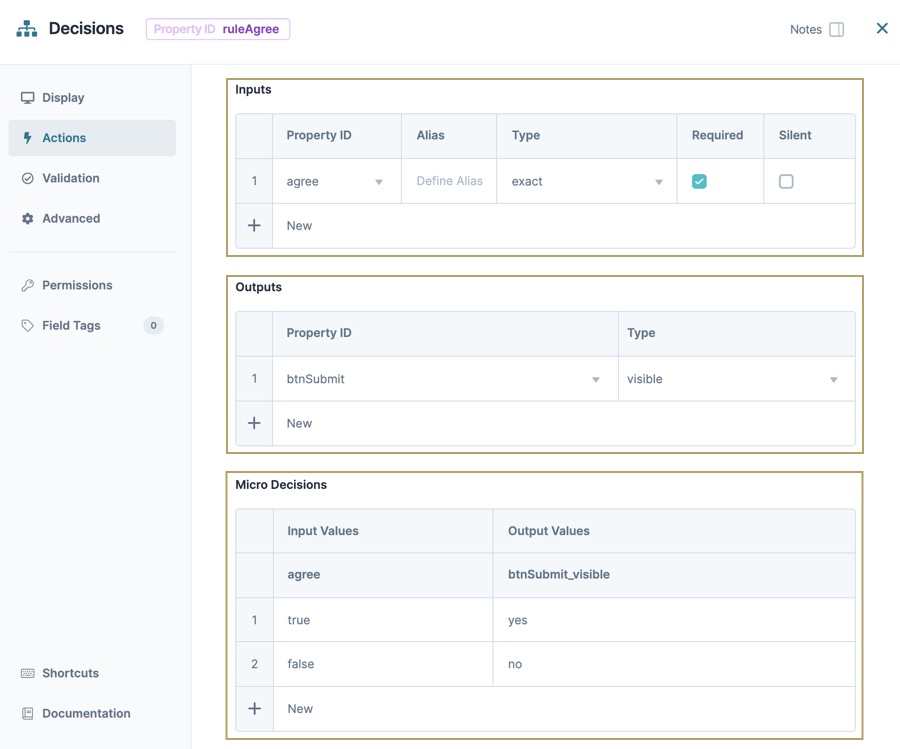Open the exact Type dropdown in Inputs

[x=586, y=181]
